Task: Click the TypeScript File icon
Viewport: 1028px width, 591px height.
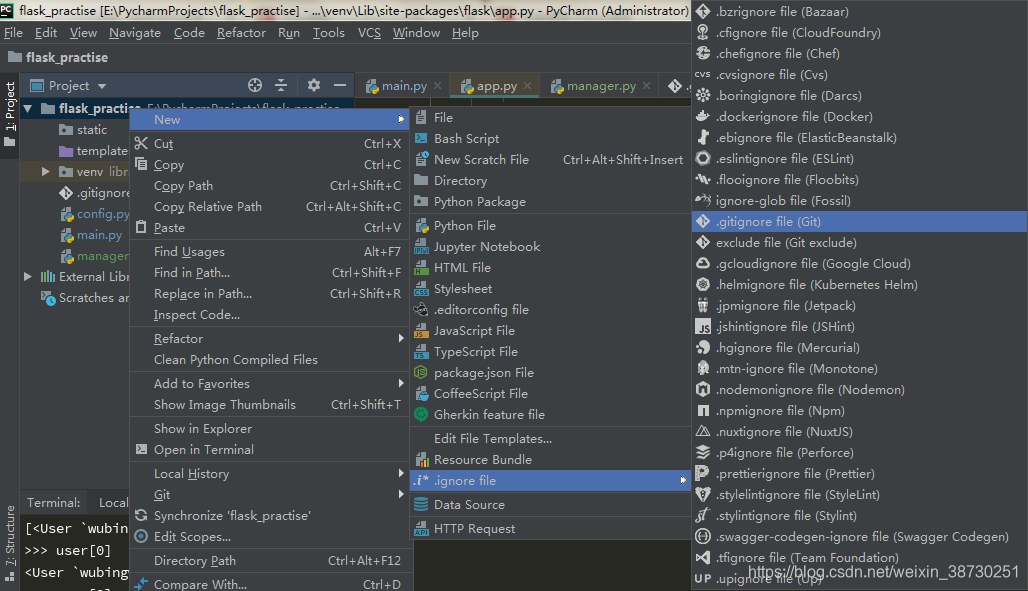Action: pos(422,352)
